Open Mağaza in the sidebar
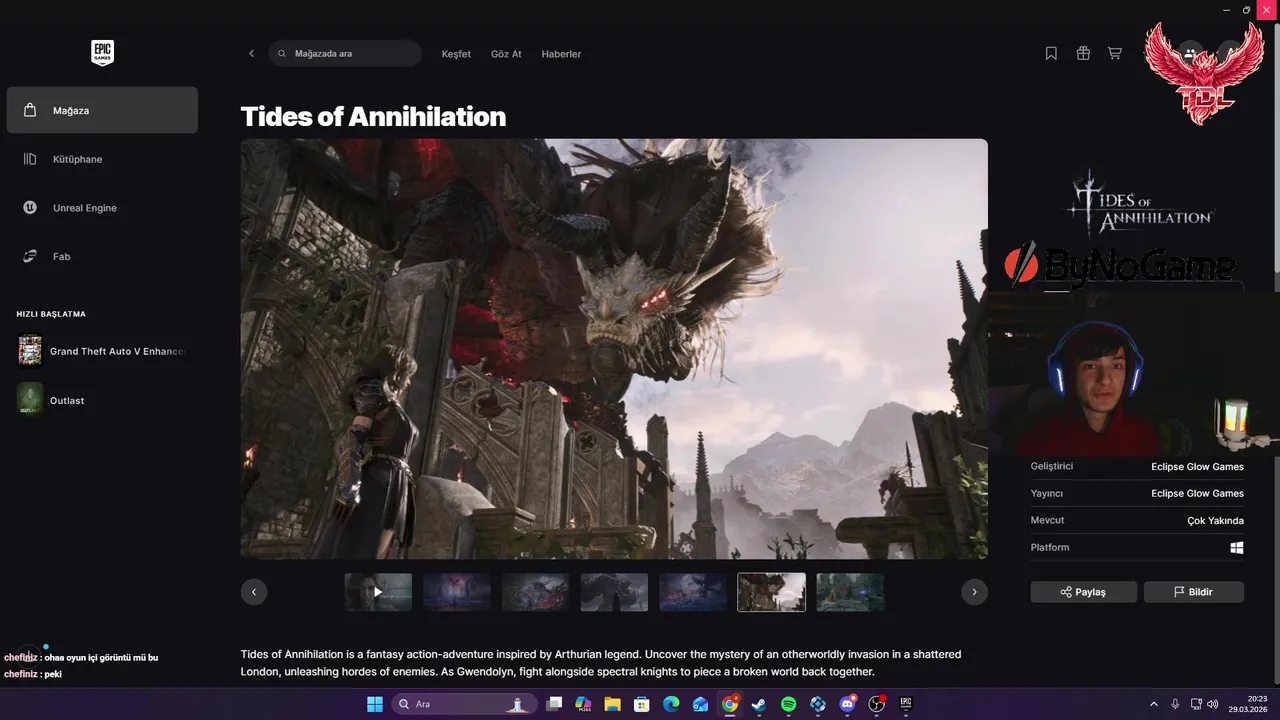Viewport: 1280px width, 720px height. pos(102,110)
